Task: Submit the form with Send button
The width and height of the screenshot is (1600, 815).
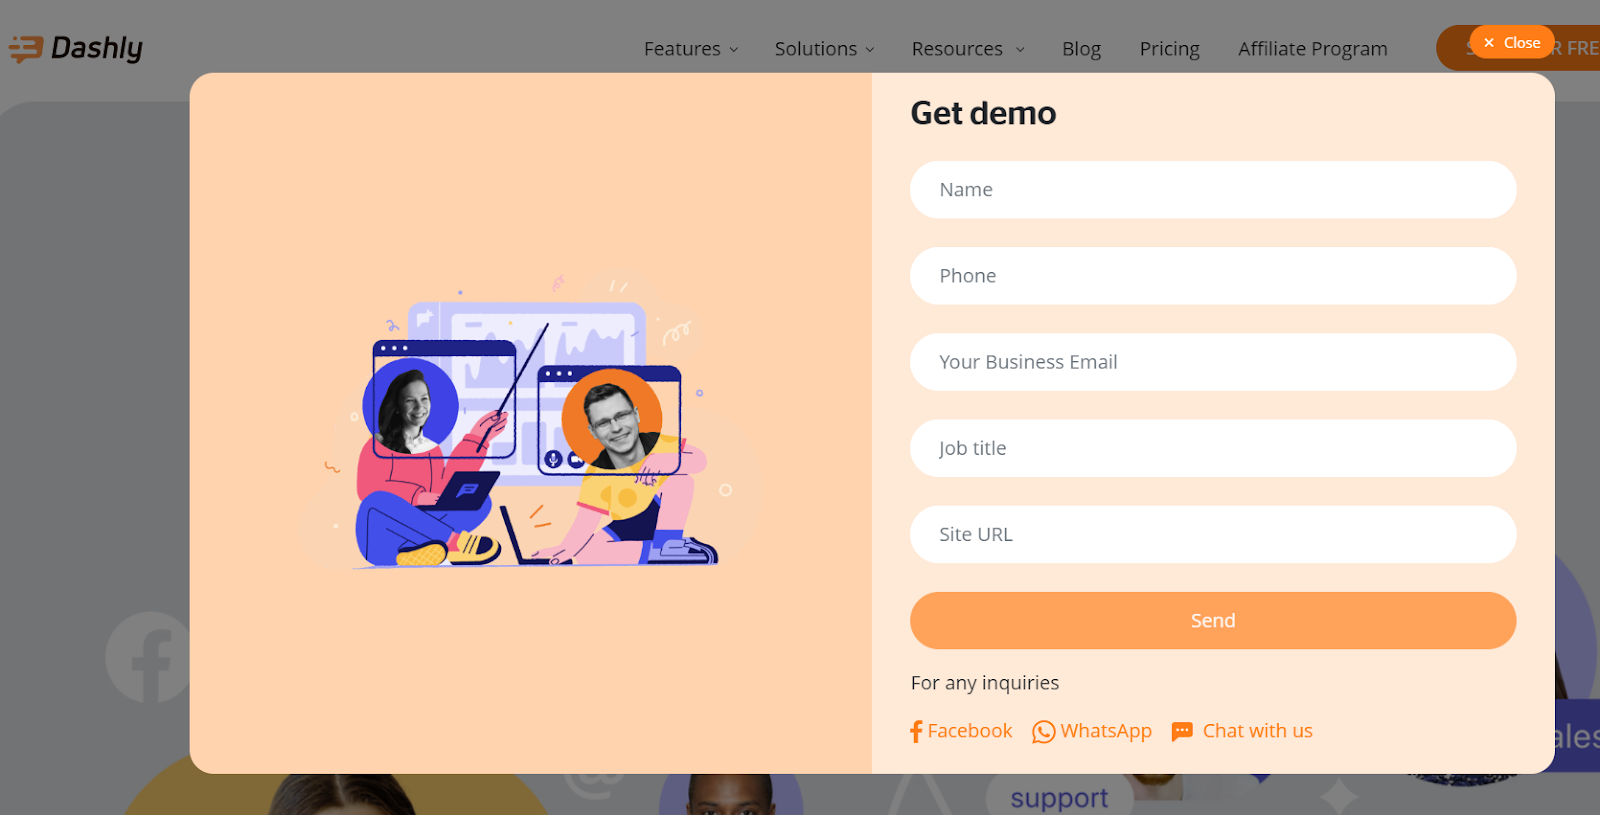Action: 1213,620
